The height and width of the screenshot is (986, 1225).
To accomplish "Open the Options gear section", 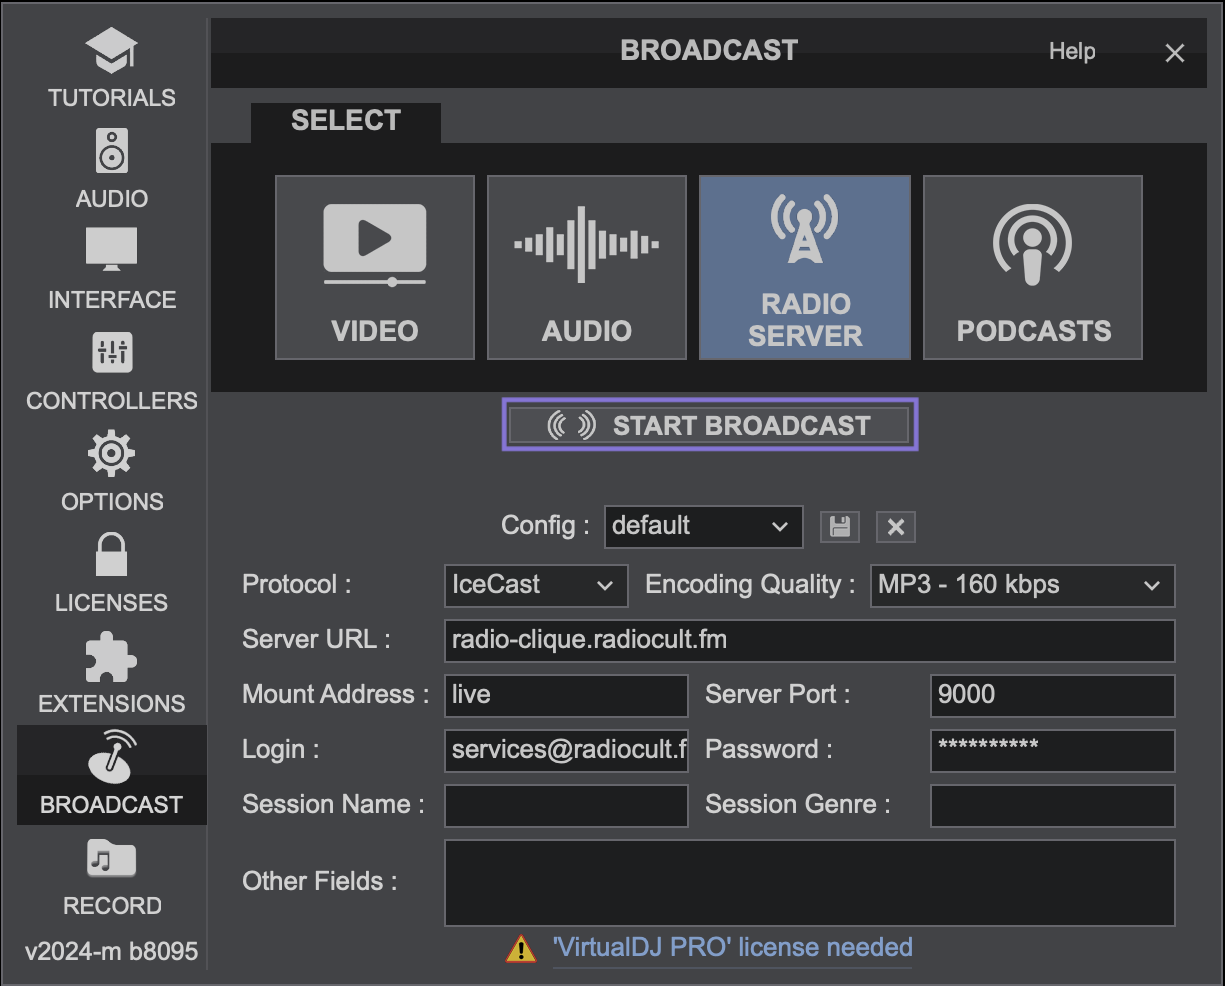I will click(111, 473).
